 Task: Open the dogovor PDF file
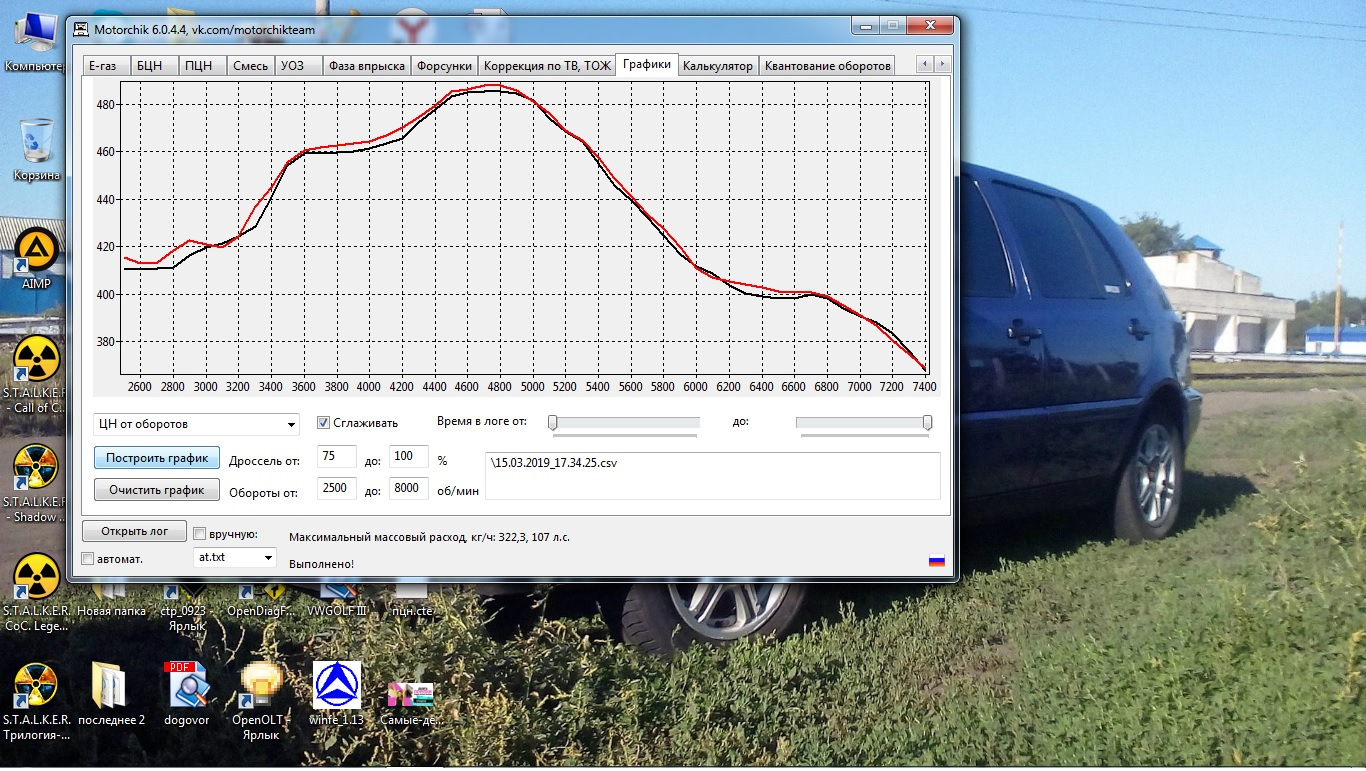187,693
